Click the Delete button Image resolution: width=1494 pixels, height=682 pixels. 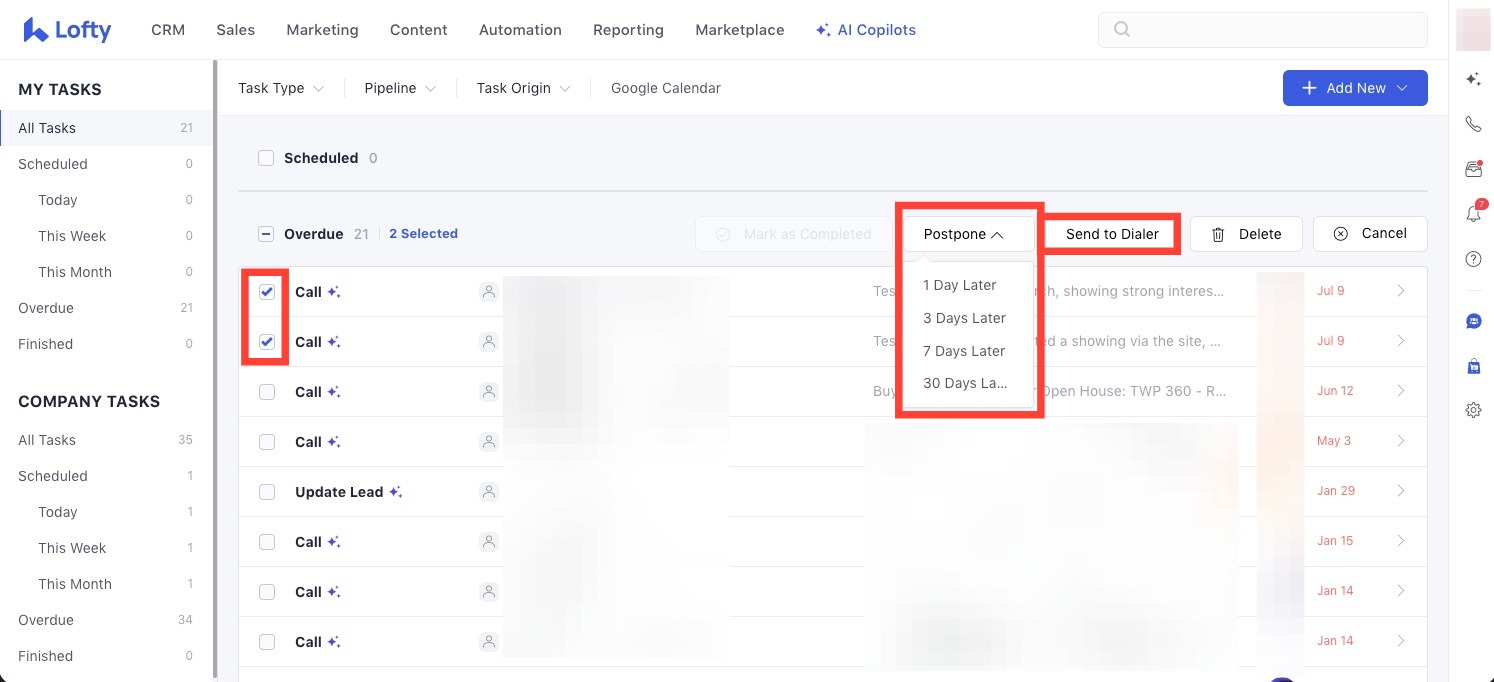click(1246, 234)
